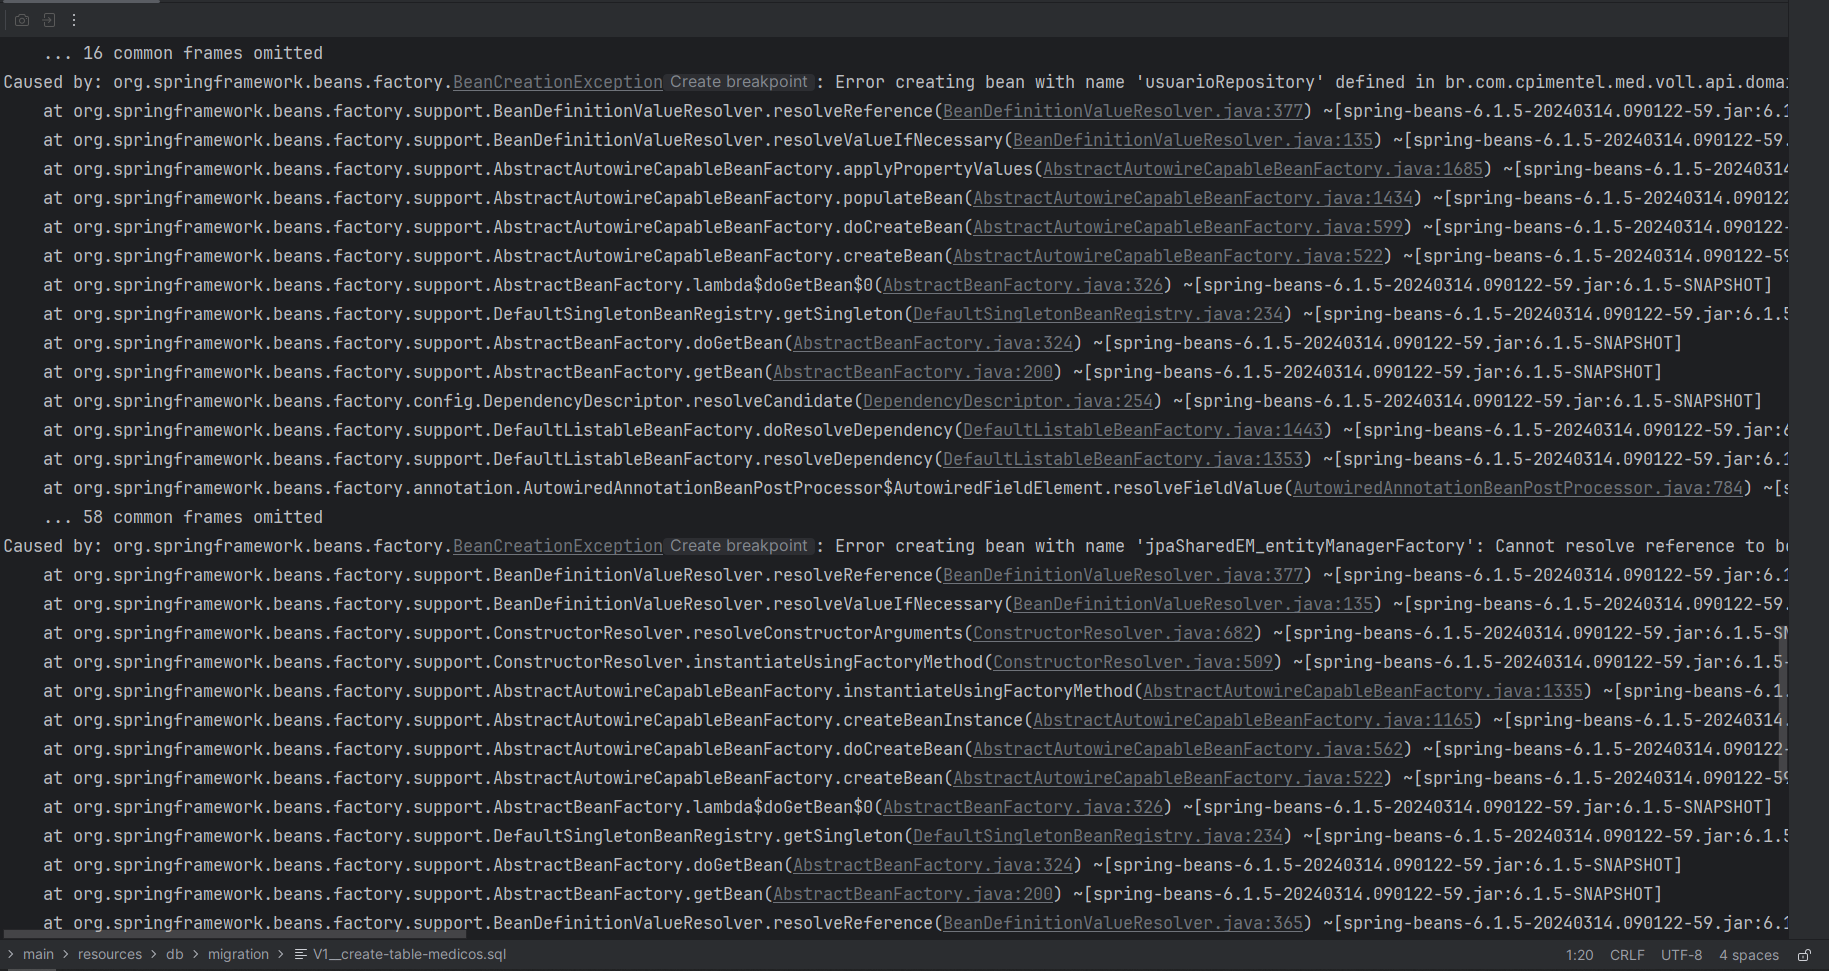Click the console's horizontal scrollbar thumb
Image resolution: width=1829 pixels, height=971 pixels.
234,934
